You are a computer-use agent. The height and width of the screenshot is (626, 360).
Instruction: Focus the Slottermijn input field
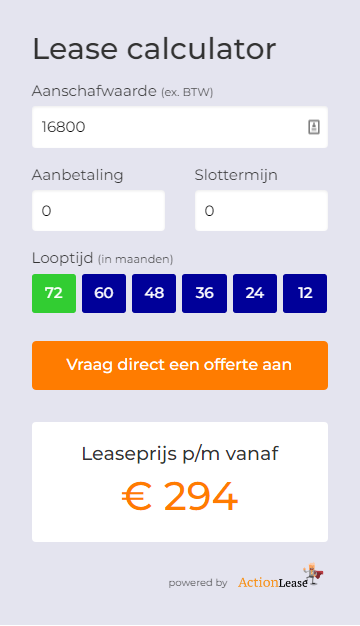tap(261, 210)
